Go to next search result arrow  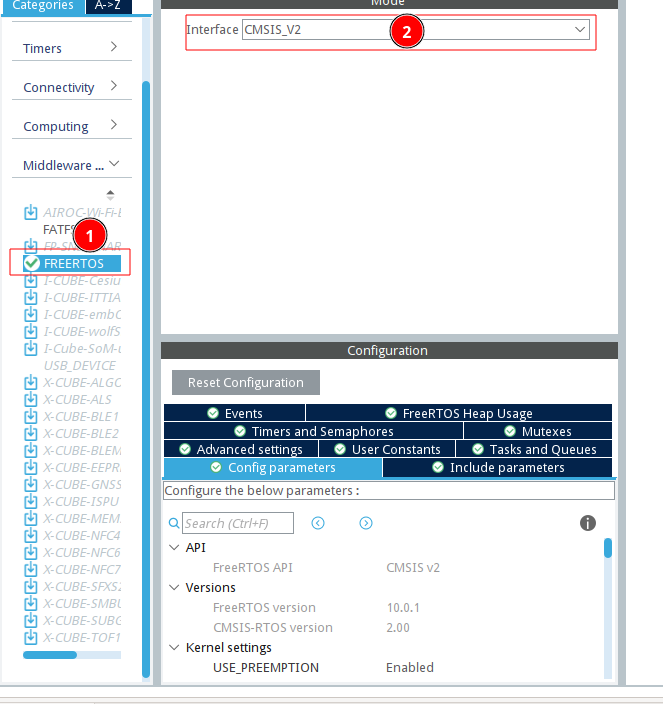(x=366, y=523)
